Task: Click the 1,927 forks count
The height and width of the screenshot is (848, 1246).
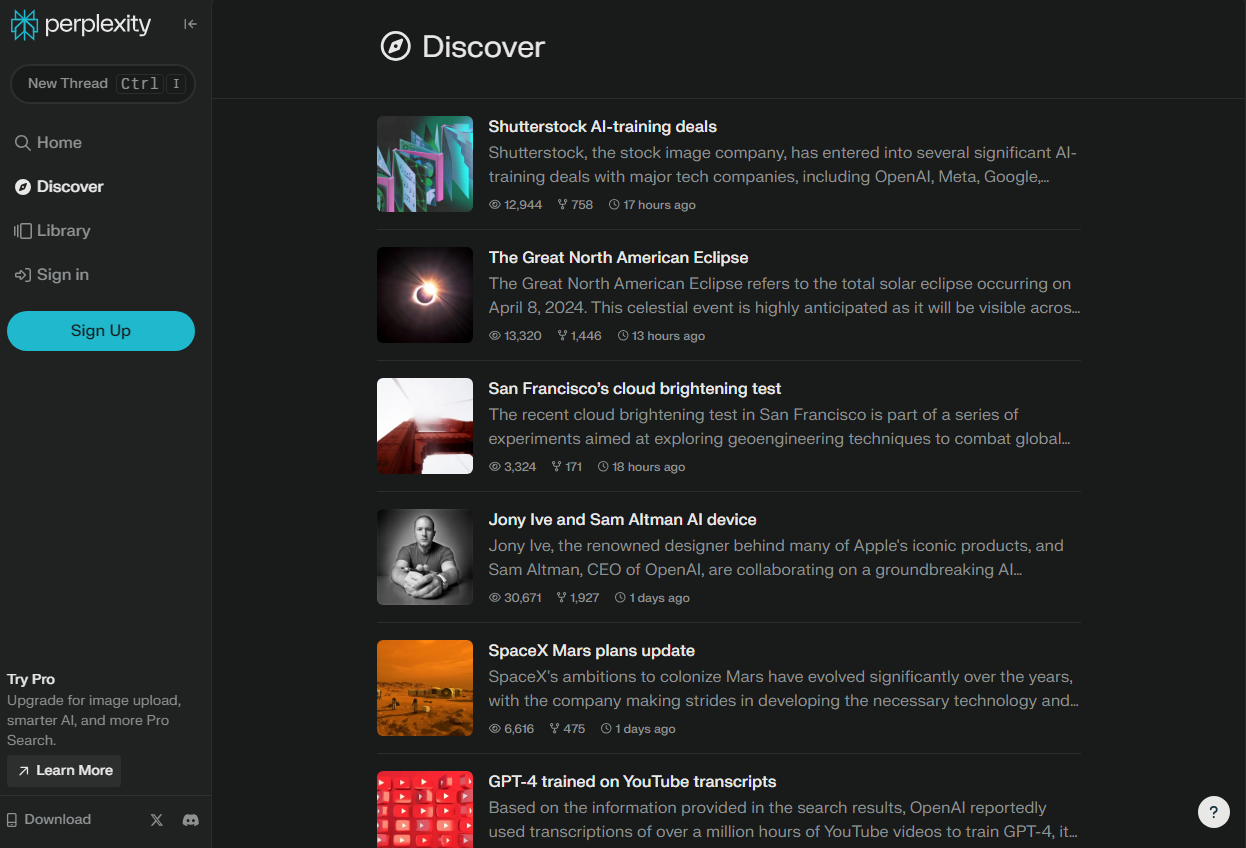Action: (578, 598)
